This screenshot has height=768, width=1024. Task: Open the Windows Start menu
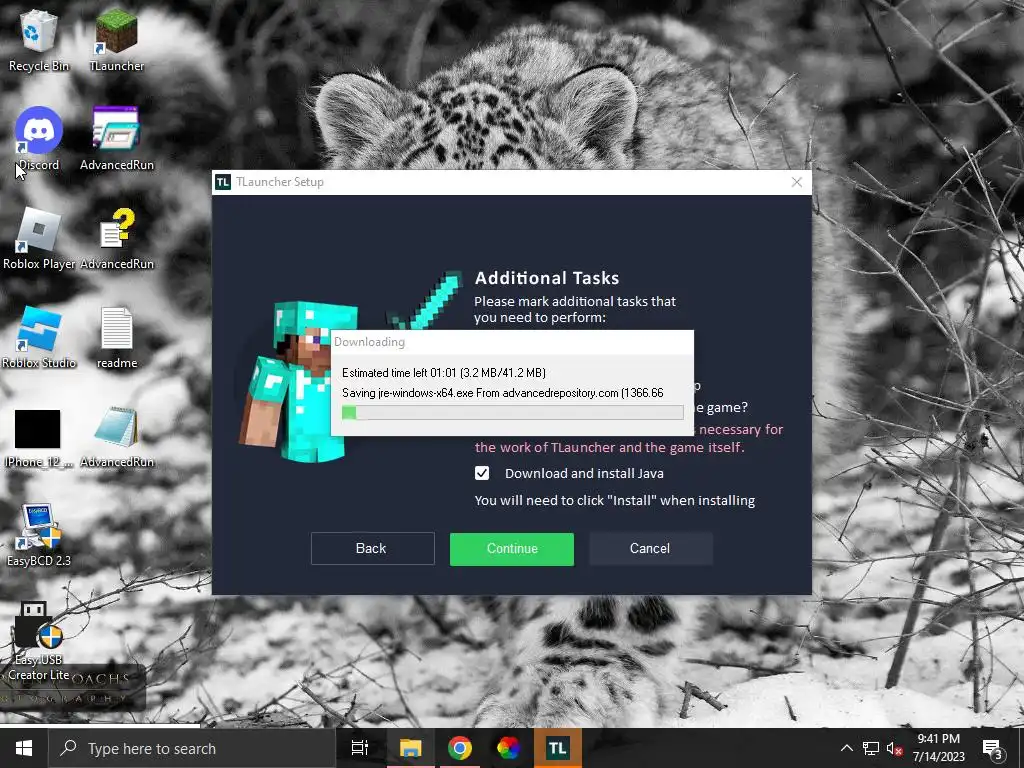24,748
